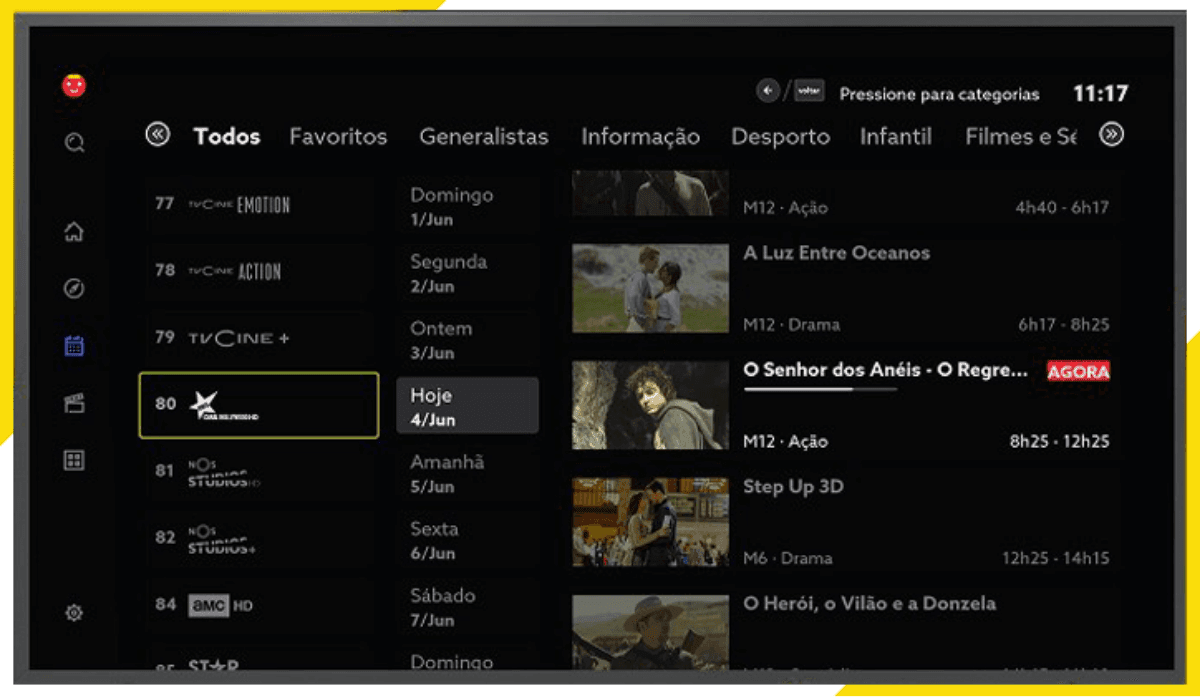Choose Domingo 1/Jun in day list

pos(467,206)
